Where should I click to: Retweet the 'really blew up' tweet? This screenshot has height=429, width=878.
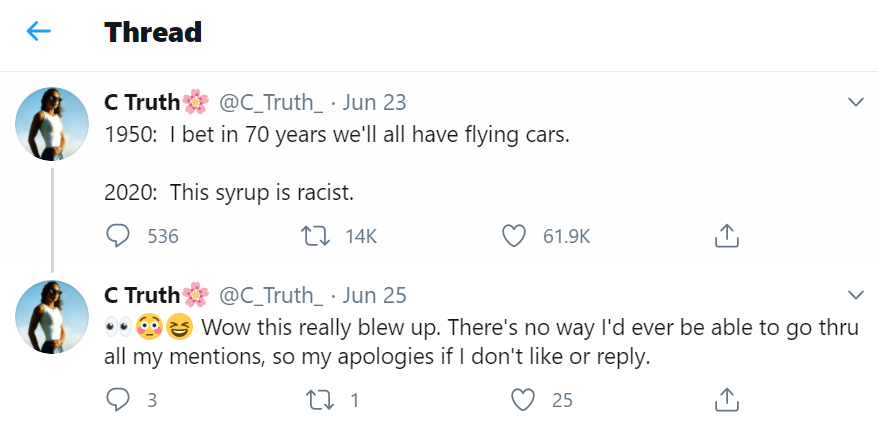[314, 400]
